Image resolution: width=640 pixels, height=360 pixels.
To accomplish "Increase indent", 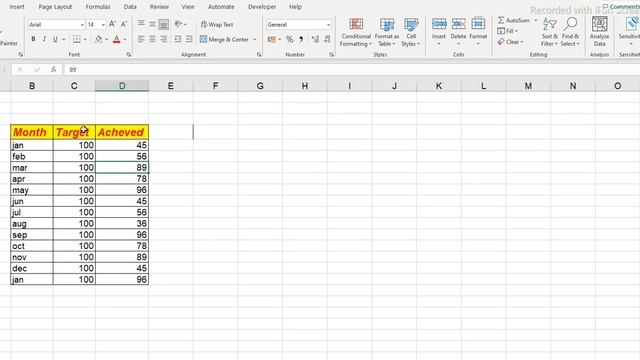I will point(189,39).
